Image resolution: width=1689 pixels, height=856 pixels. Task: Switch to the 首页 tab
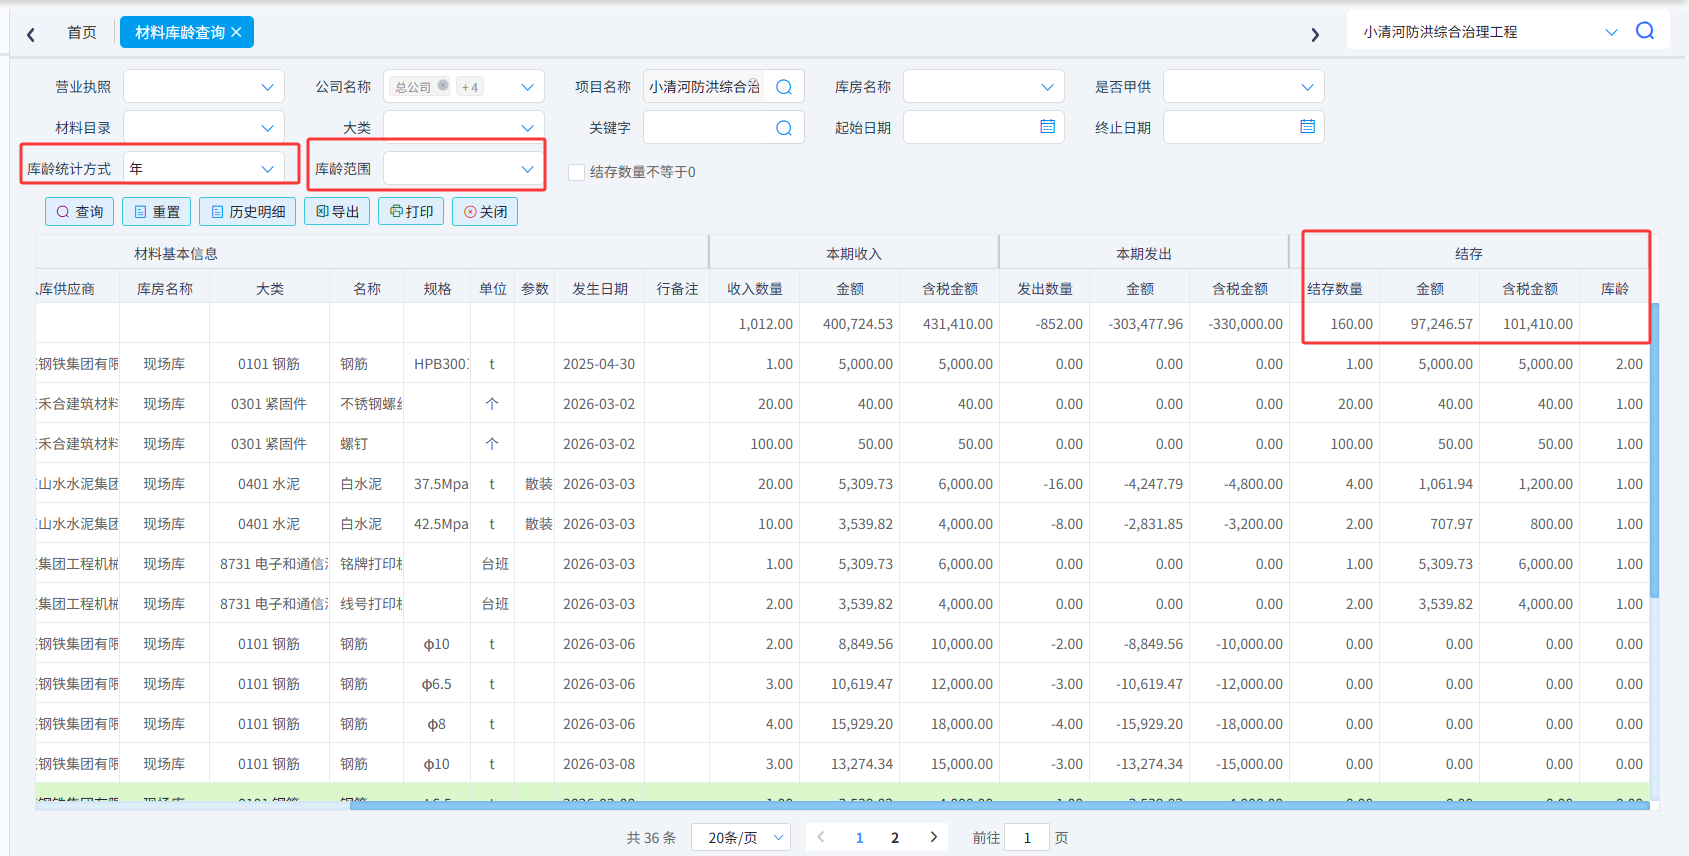(81, 32)
